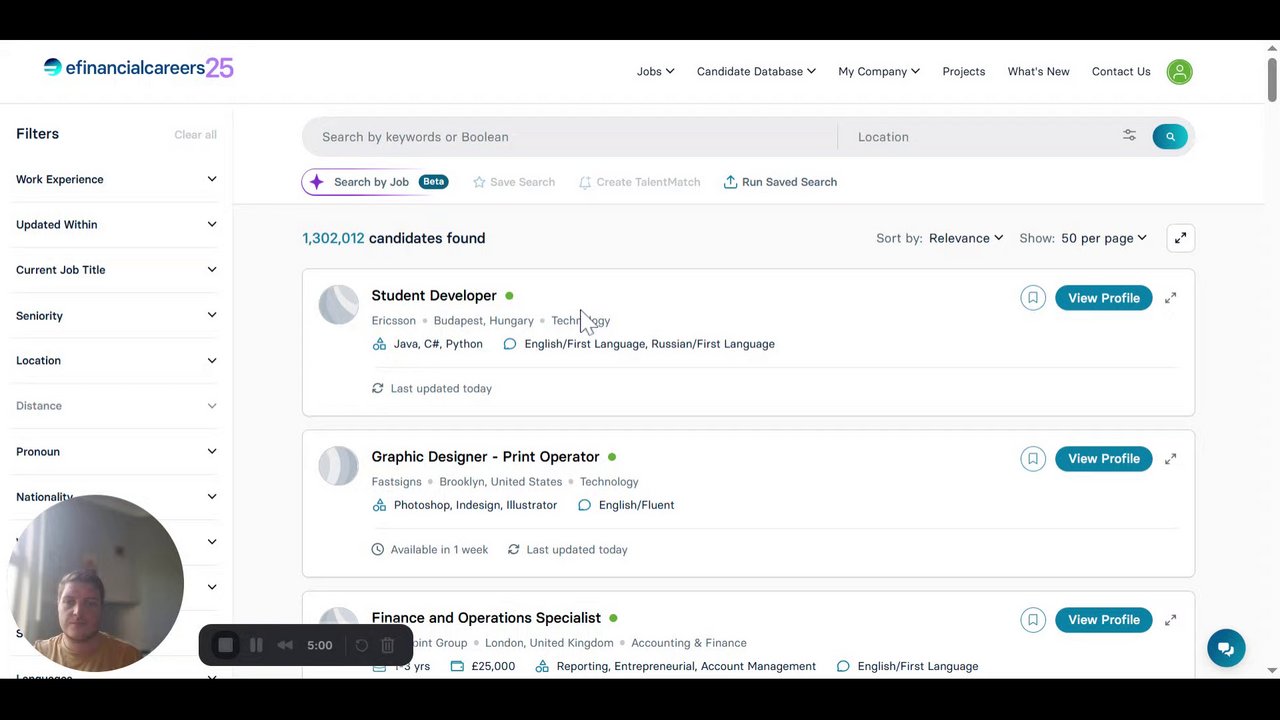This screenshot has width=1280, height=720.
Task: Bookmark the Graphic Designer candidate
Action: (1033, 459)
